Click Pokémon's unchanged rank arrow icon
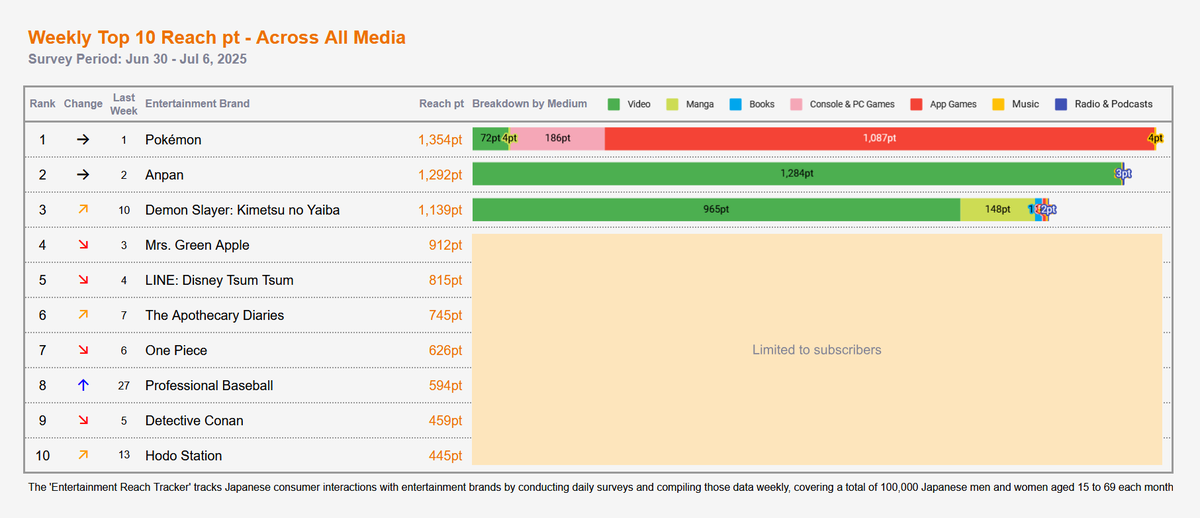The height and width of the screenshot is (518, 1200). [83, 140]
